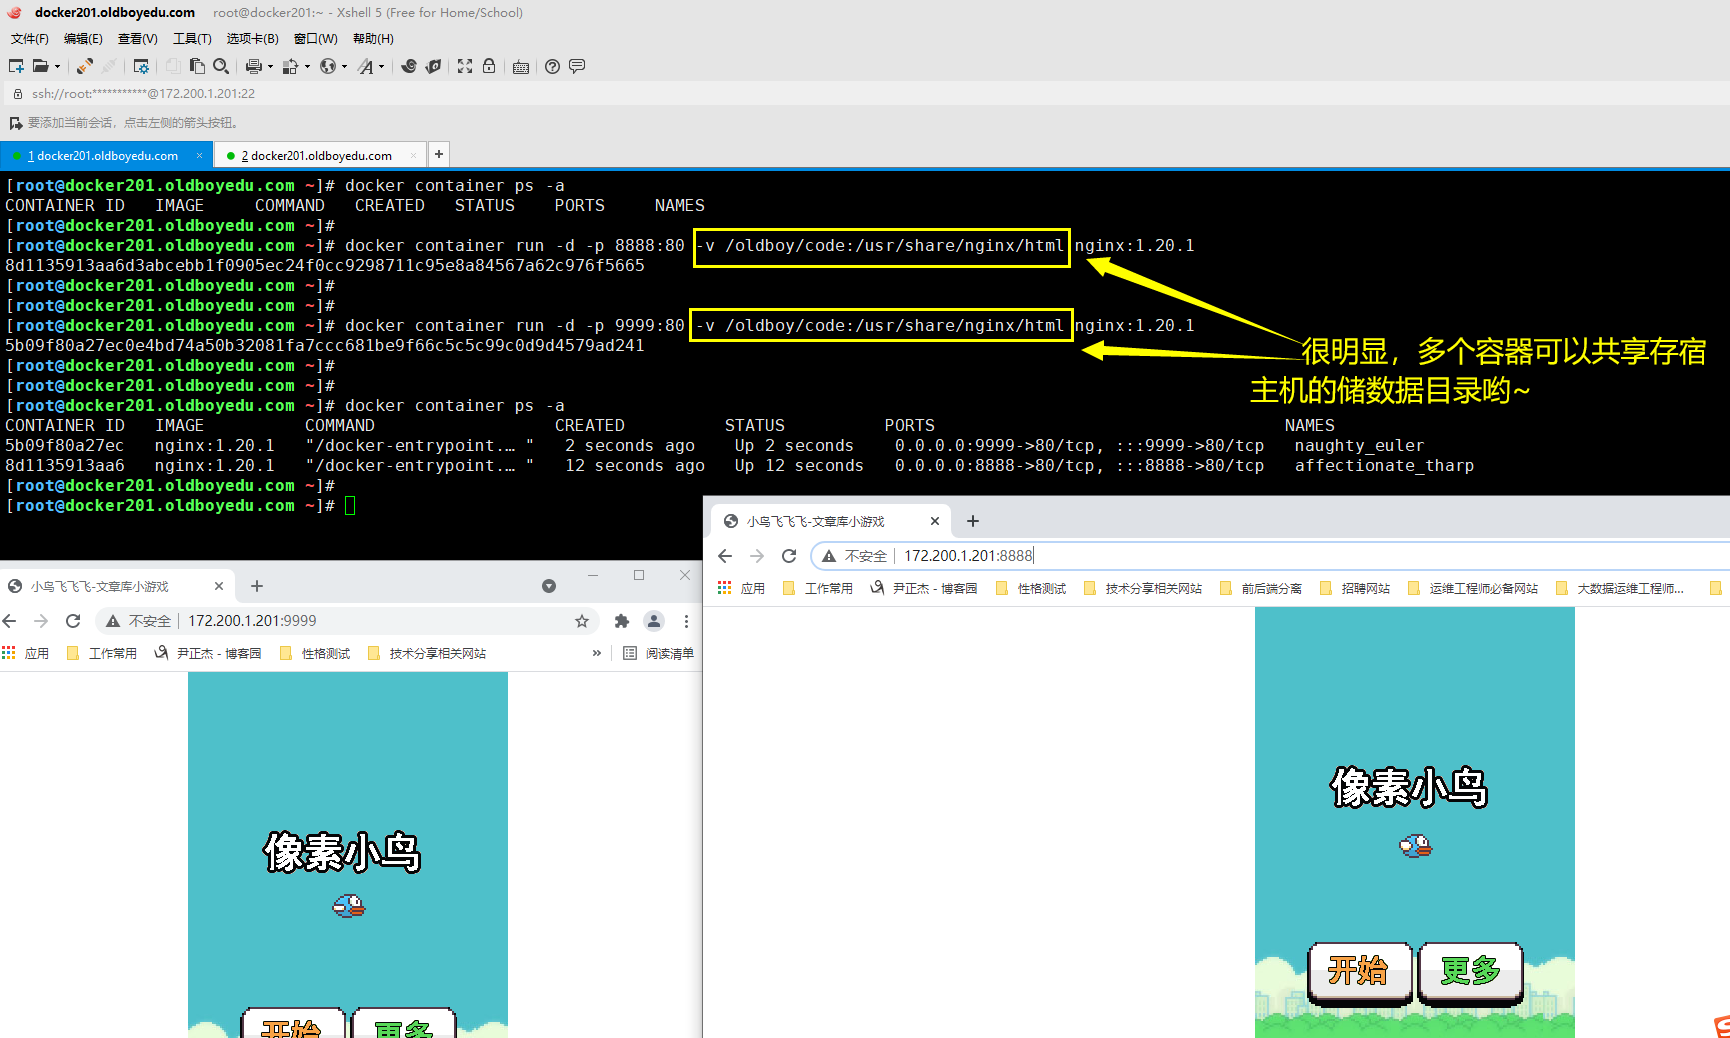This screenshot has height=1038, width=1730.
Task: Click the lock screen padlock toolbar icon
Action: pyautogui.click(x=489, y=66)
